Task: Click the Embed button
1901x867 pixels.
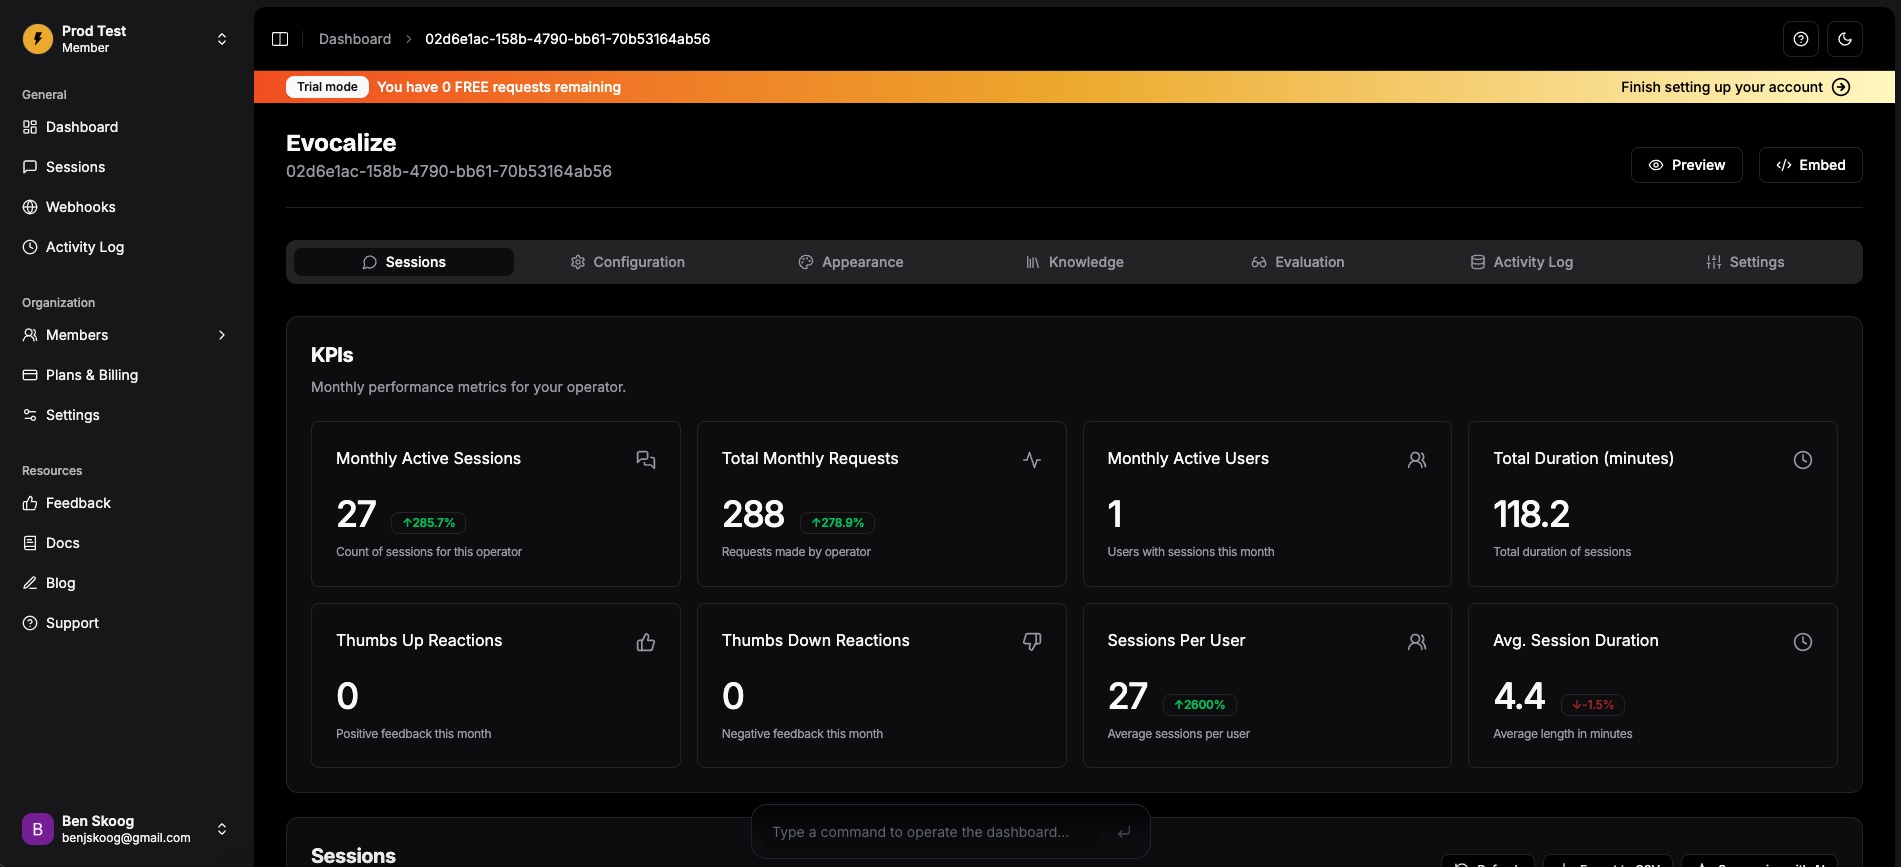Action: tap(1811, 165)
